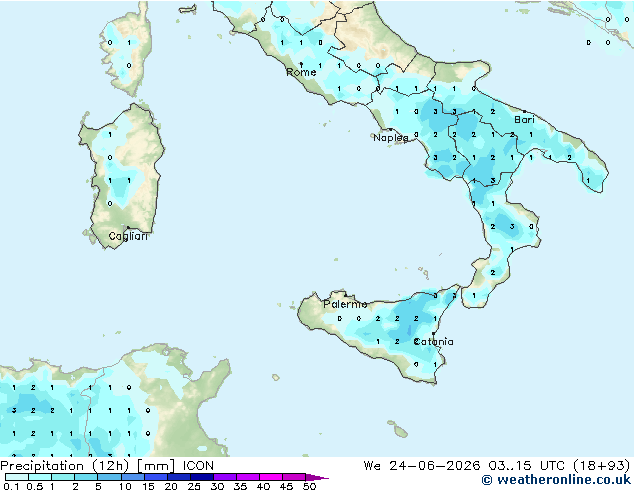634x490 pixels.
Task: Click the legend tick label '50'
Action: [309, 486]
